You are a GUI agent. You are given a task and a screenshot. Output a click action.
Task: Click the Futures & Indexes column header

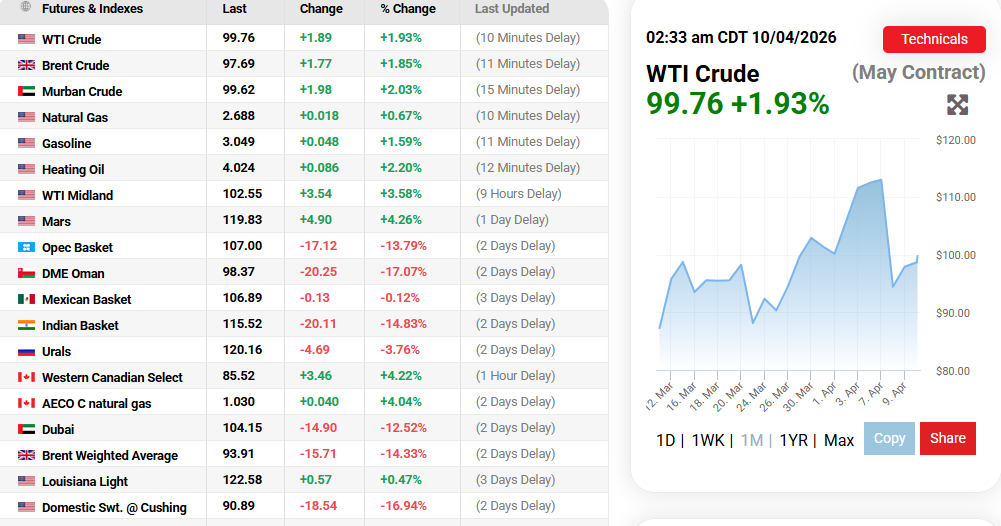click(92, 8)
